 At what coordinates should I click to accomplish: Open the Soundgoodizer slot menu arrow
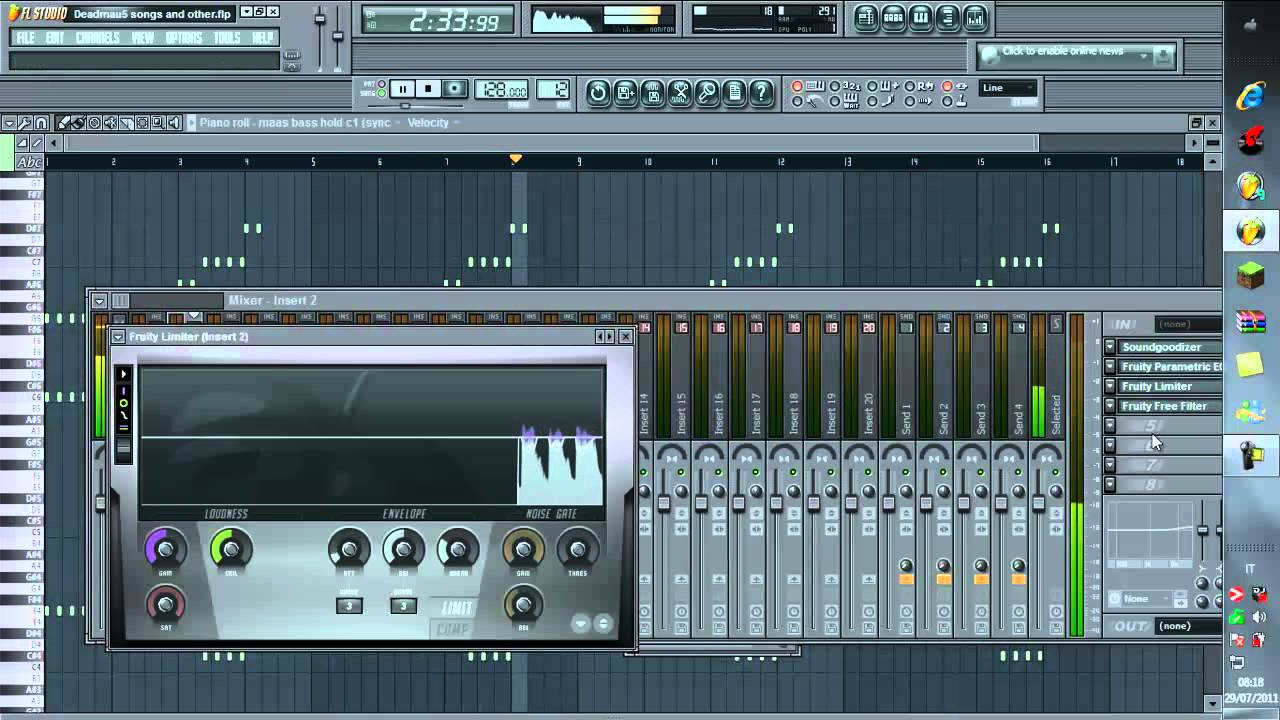(1109, 347)
